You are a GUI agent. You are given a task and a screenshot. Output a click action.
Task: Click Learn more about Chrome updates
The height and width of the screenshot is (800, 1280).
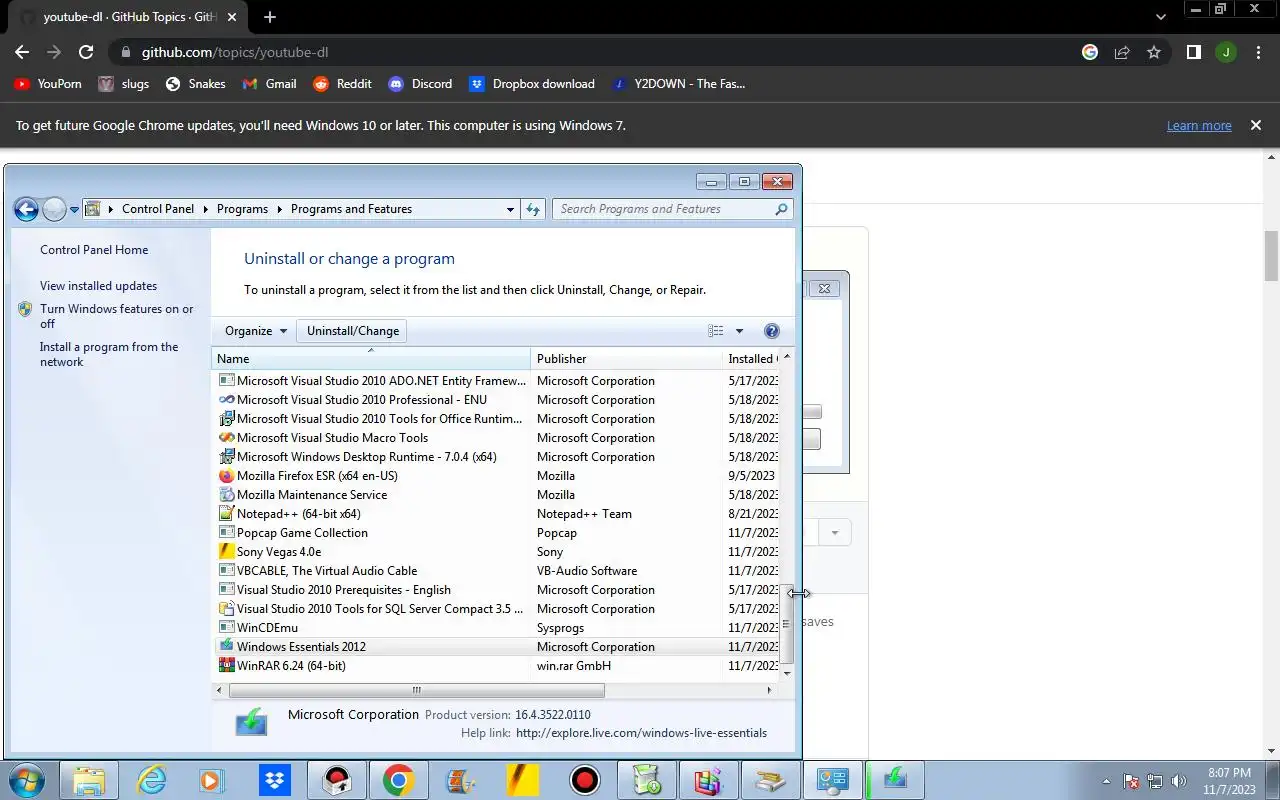1199,126
